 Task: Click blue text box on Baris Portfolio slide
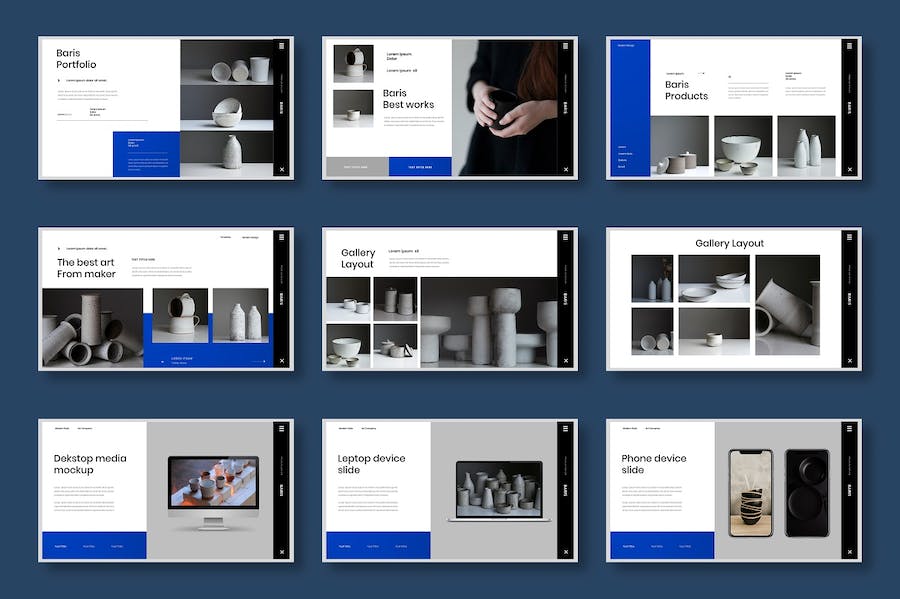[x=146, y=154]
